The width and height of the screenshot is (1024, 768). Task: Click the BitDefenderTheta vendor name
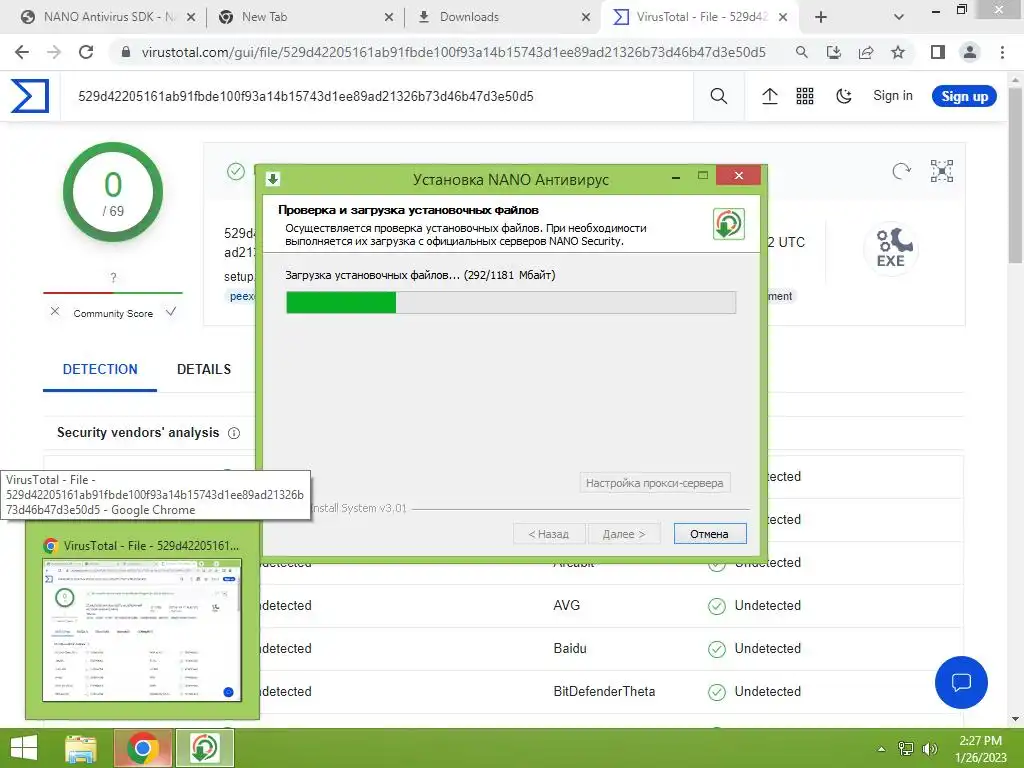pyautogui.click(x=604, y=692)
